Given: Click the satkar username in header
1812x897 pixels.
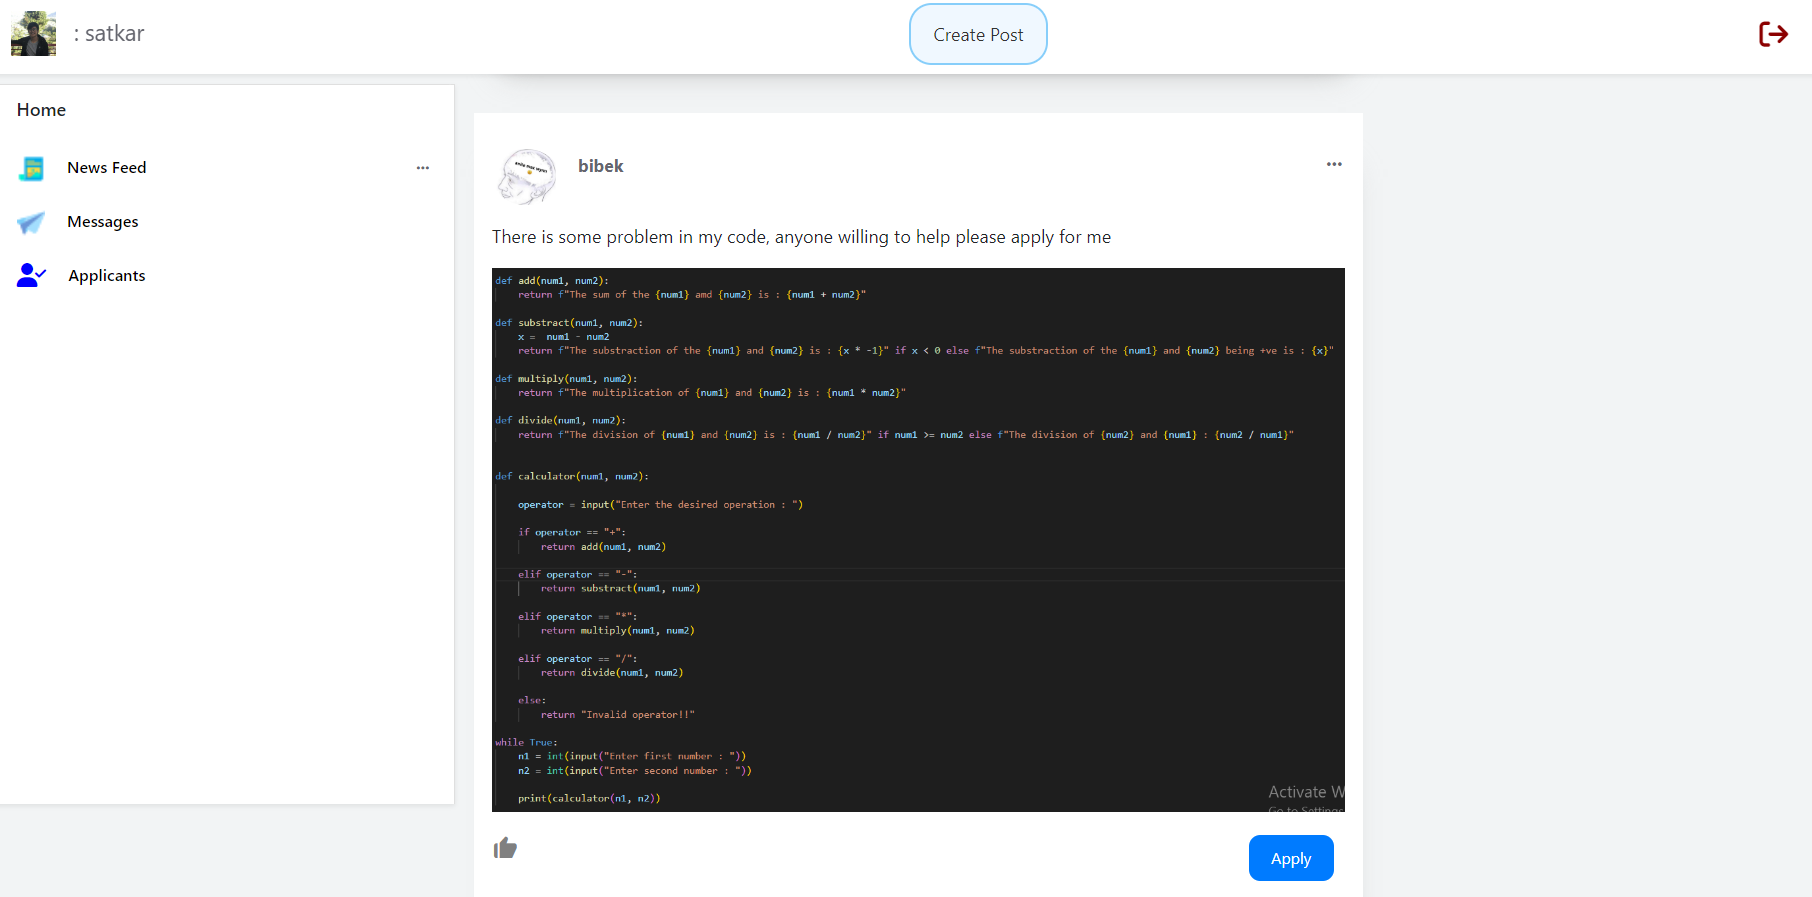Looking at the screenshot, I should point(114,34).
